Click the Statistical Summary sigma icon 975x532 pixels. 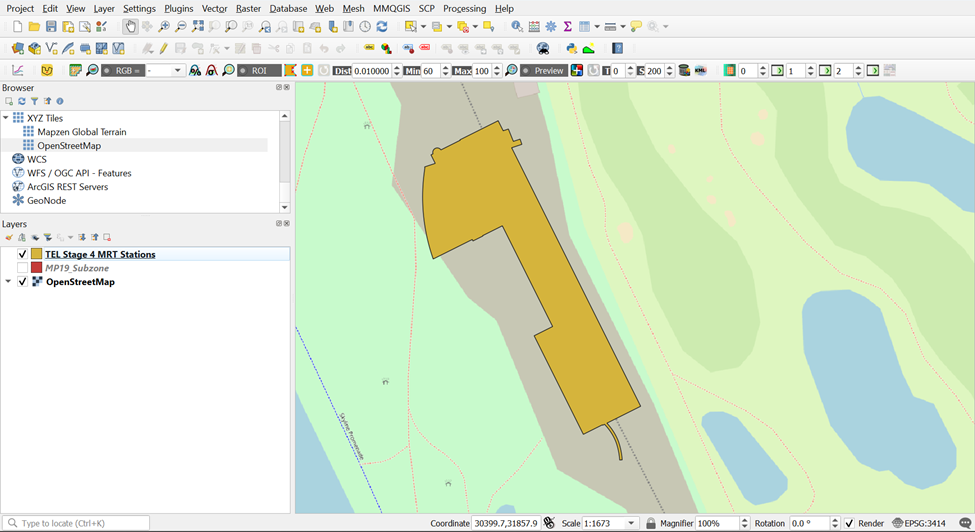click(x=567, y=27)
